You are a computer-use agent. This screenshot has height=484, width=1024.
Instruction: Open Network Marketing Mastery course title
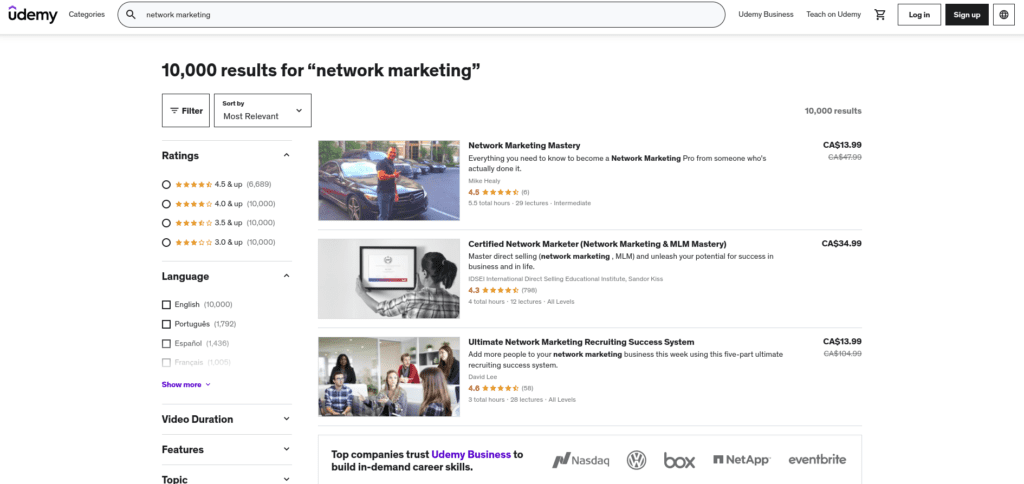pos(524,146)
